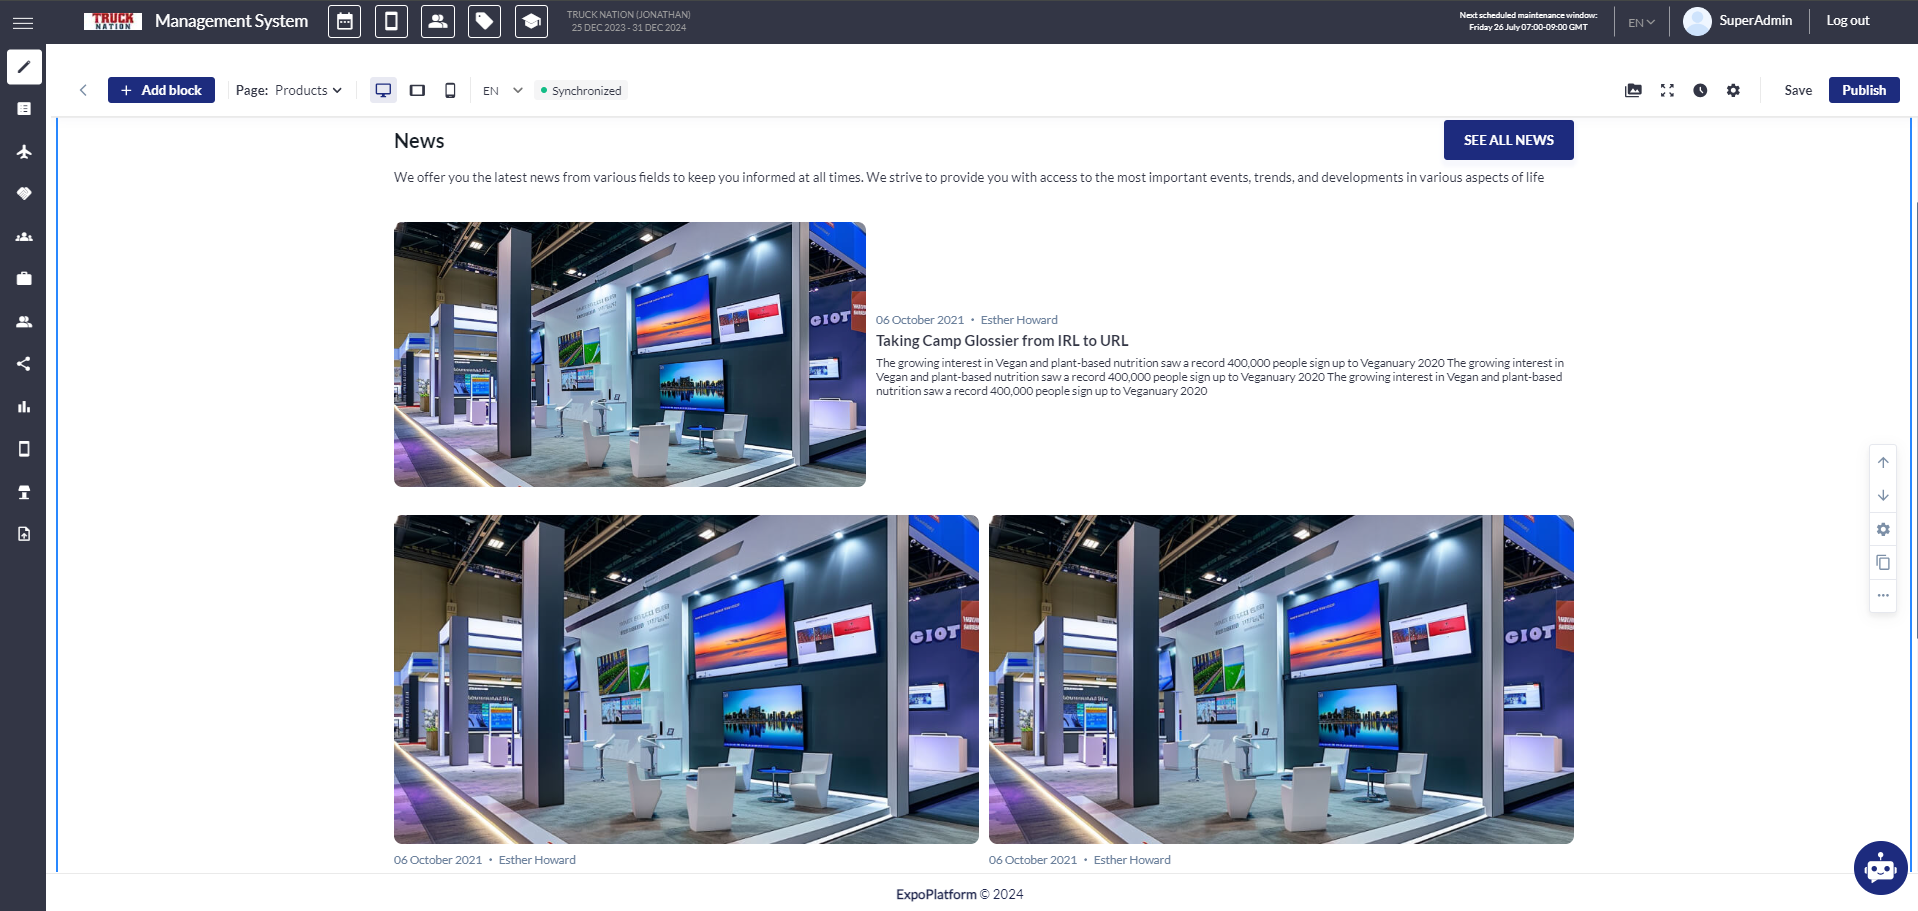Open the editor EN language dropdown
Viewport: 1918px width, 911px height.
pyautogui.click(x=503, y=90)
